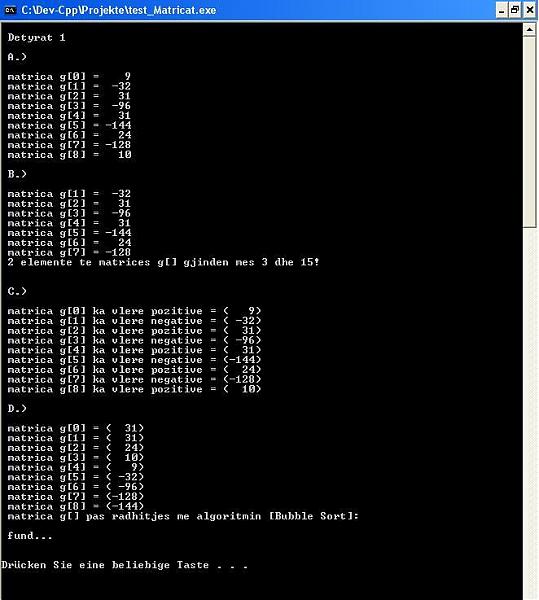
Task: Click the 'g[0] ka vlere pozitive' line
Action: [x=134, y=311]
